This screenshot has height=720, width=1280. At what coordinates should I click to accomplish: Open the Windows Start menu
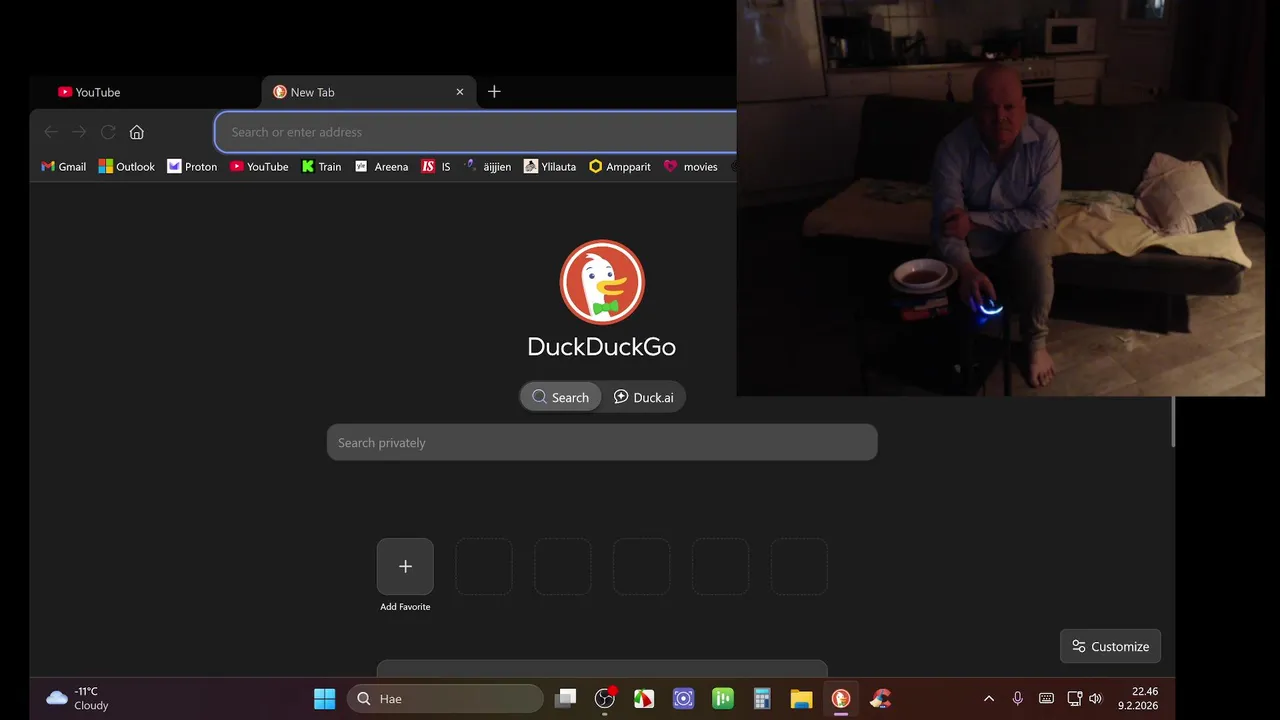[325, 699]
